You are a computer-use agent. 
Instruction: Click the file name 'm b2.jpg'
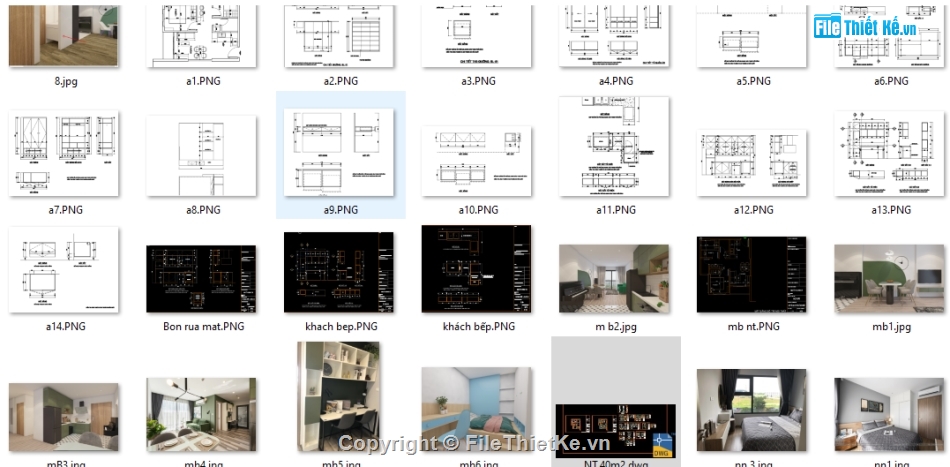(616, 327)
